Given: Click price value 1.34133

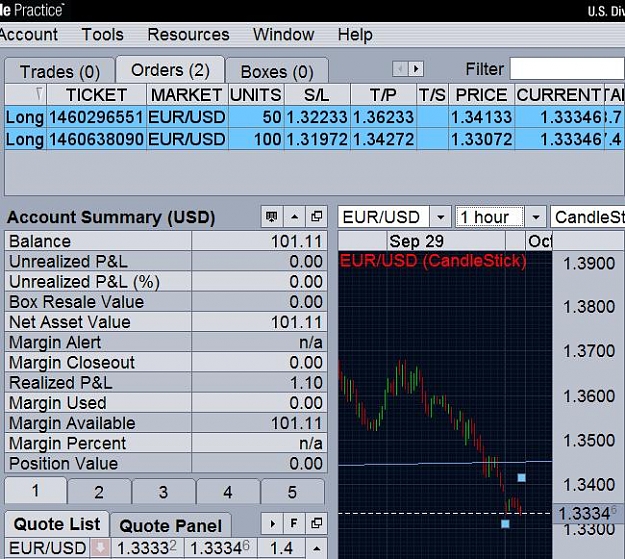Looking at the screenshot, I should pos(482,117).
